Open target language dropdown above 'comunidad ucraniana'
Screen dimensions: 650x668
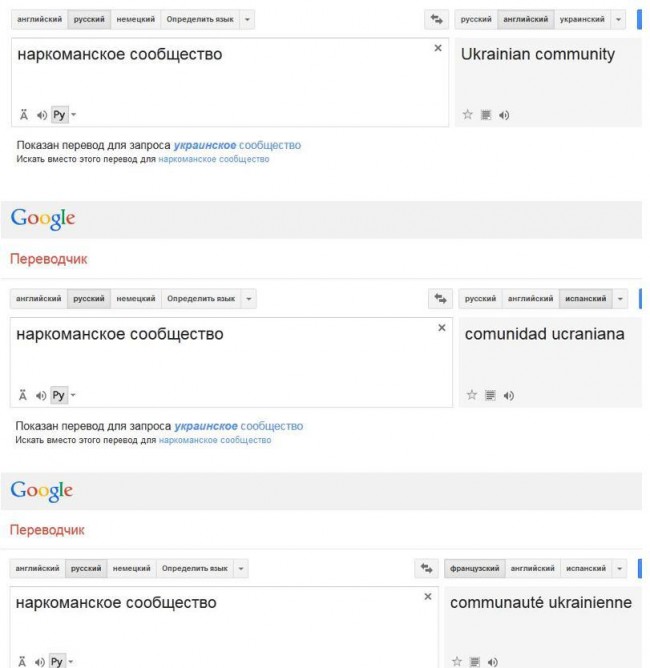coord(620,299)
